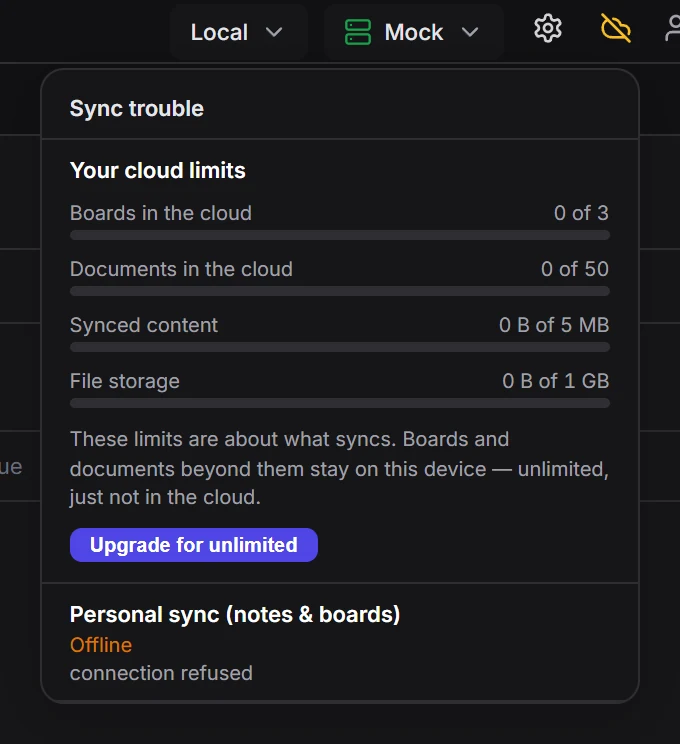Click the 0 B of 1 GB value
Viewport: 680px width, 744px height.
[x=556, y=381]
